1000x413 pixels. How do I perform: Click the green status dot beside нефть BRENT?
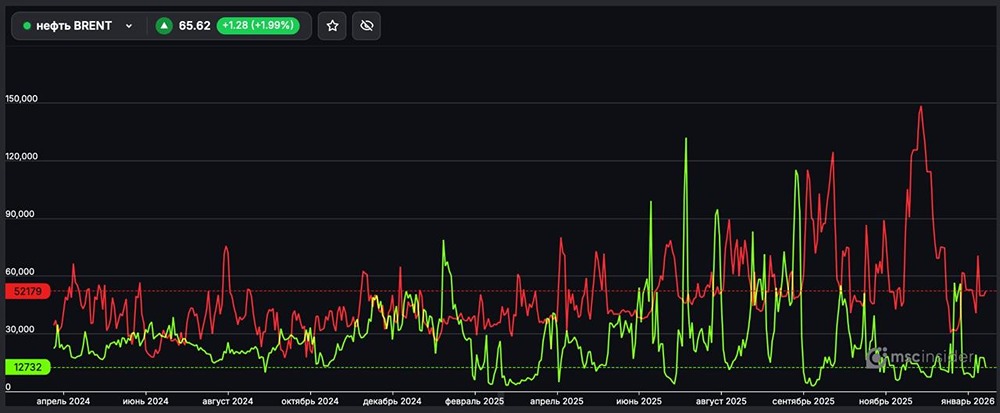(x=27, y=26)
